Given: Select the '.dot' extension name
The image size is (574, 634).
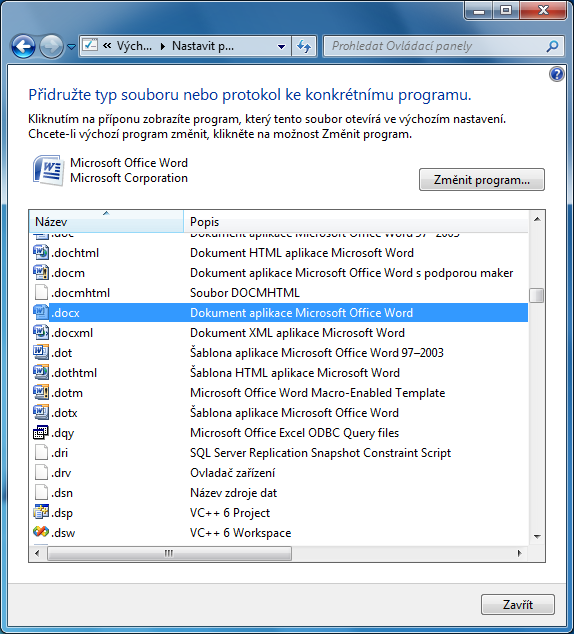Looking at the screenshot, I should 61,353.
